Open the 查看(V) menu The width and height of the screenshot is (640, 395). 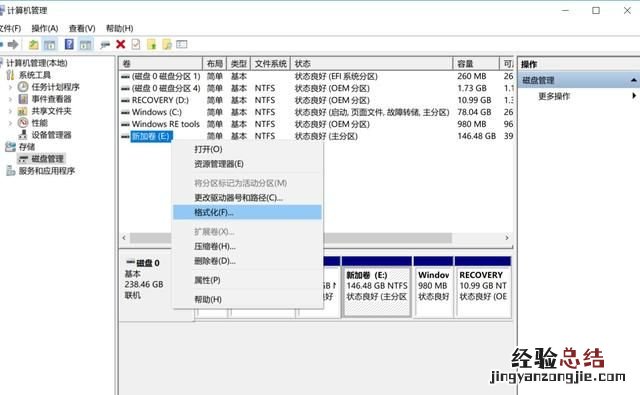[82, 28]
